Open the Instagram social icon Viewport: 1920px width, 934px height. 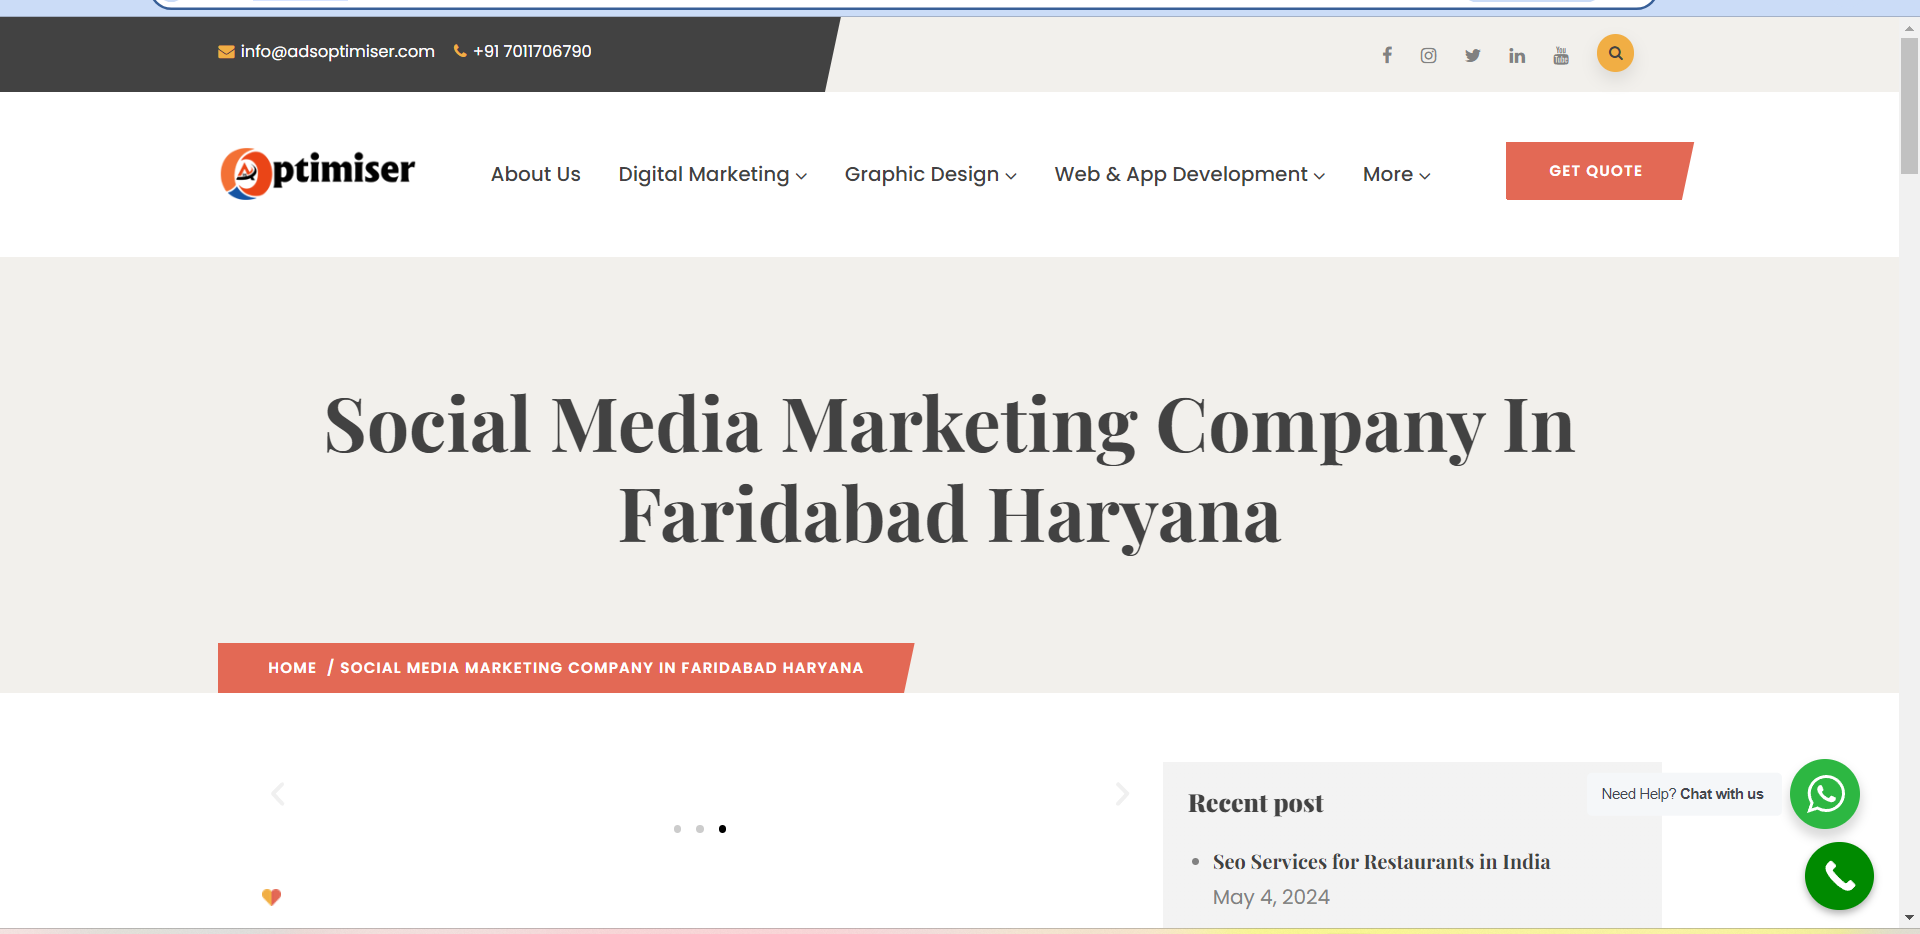[x=1429, y=55]
